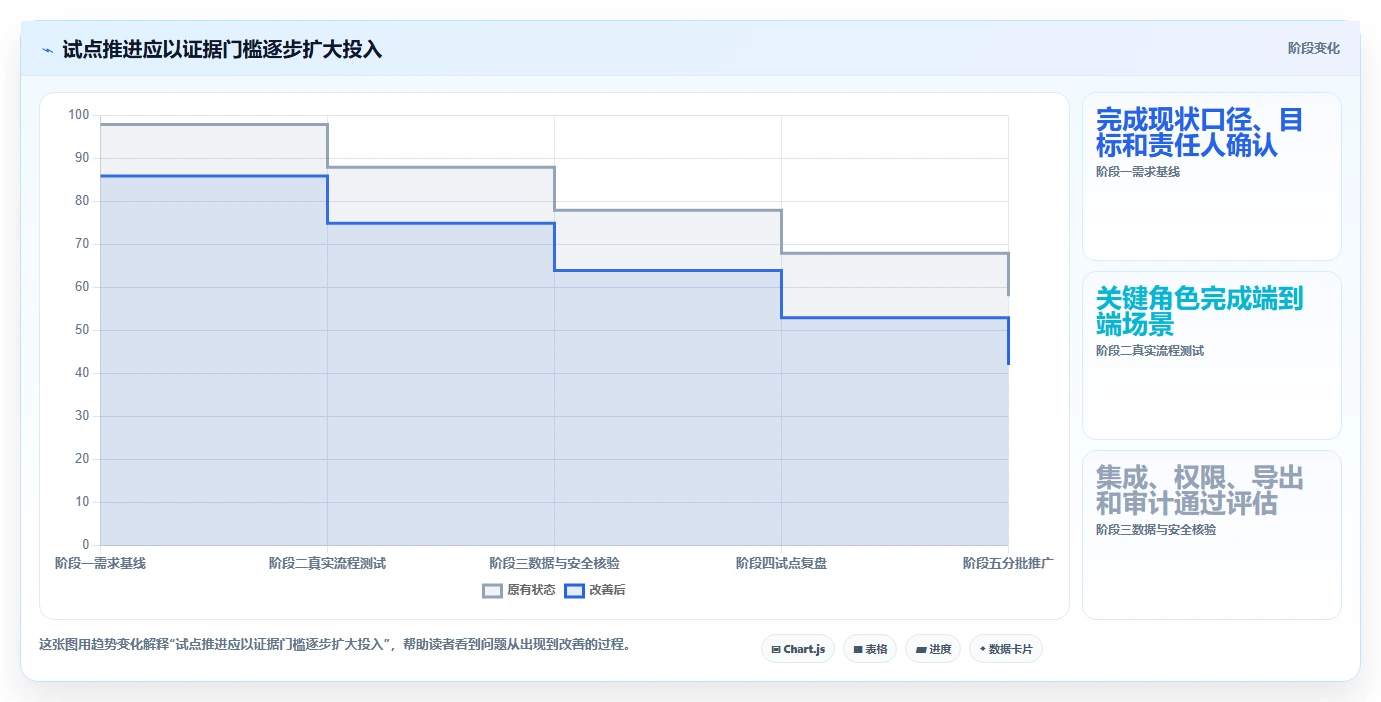Click the icon in the Chart.js chip
The image size is (1381, 702).
click(x=776, y=650)
